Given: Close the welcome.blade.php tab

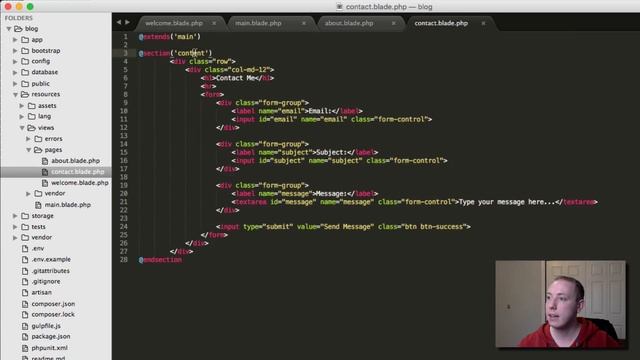Looking at the screenshot, I should pos(214,23).
